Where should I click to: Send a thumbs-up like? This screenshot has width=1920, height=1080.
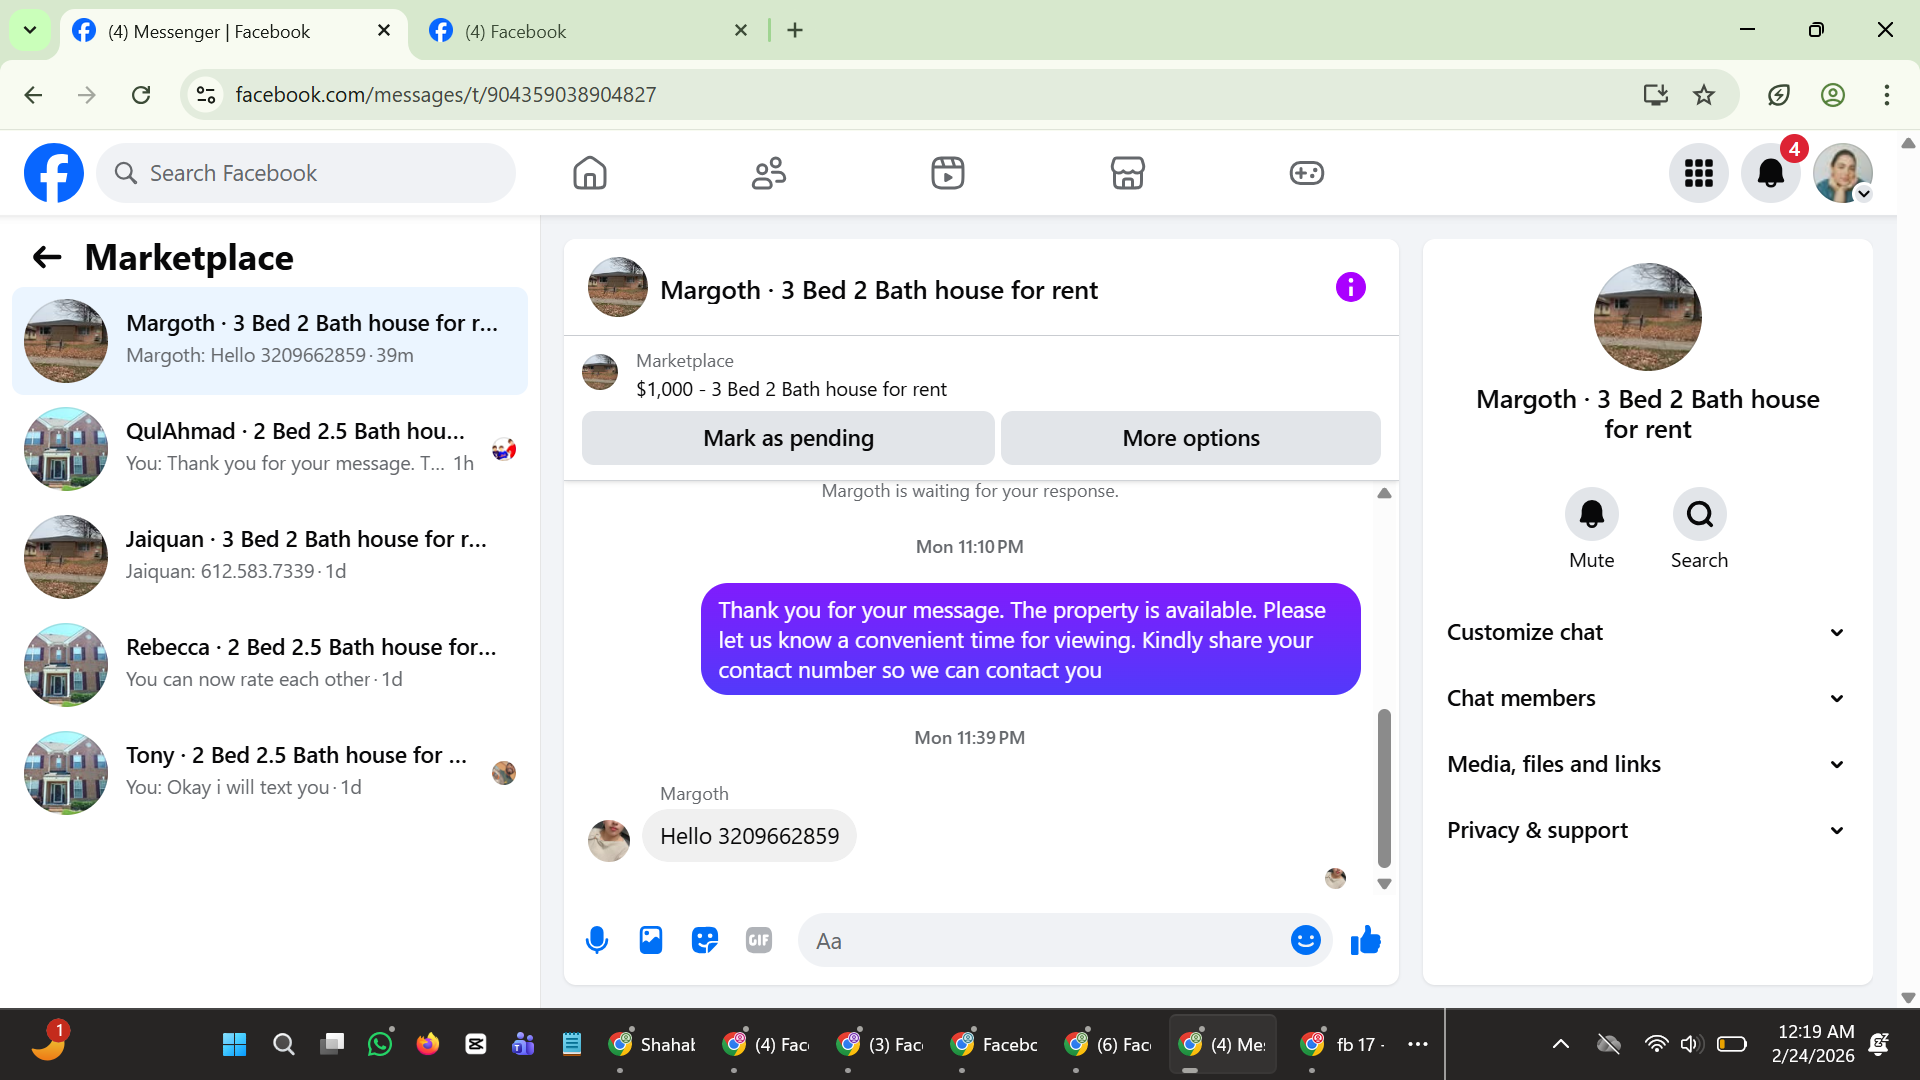pyautogui.click(x=1365, y=940)
